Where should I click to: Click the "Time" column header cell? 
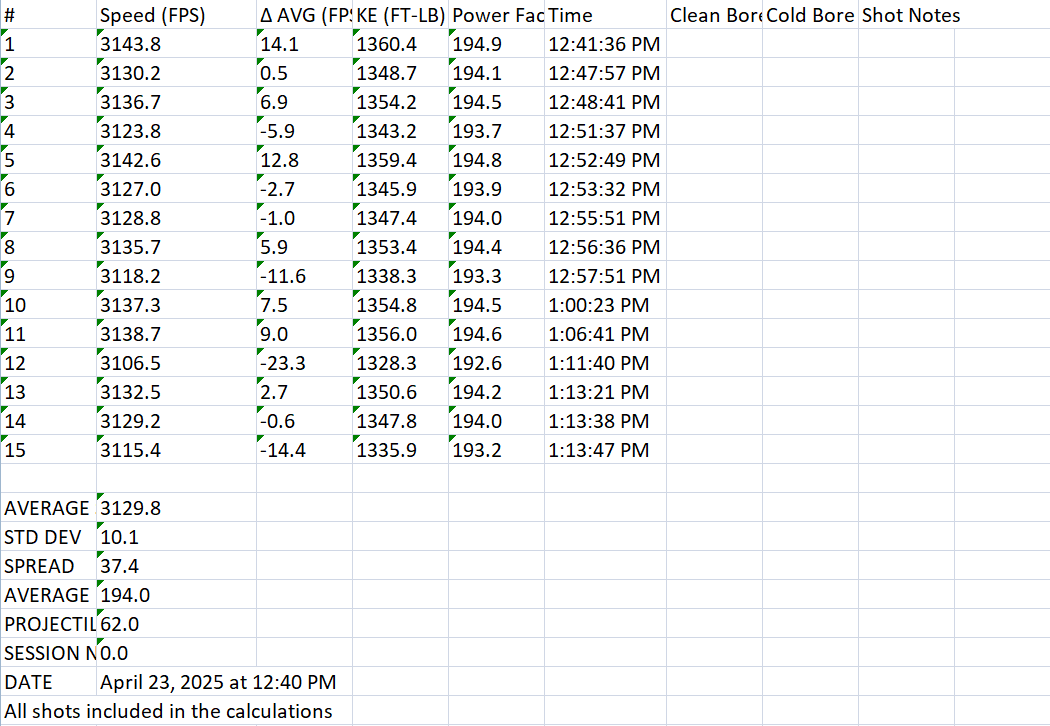tap(571, 15)
